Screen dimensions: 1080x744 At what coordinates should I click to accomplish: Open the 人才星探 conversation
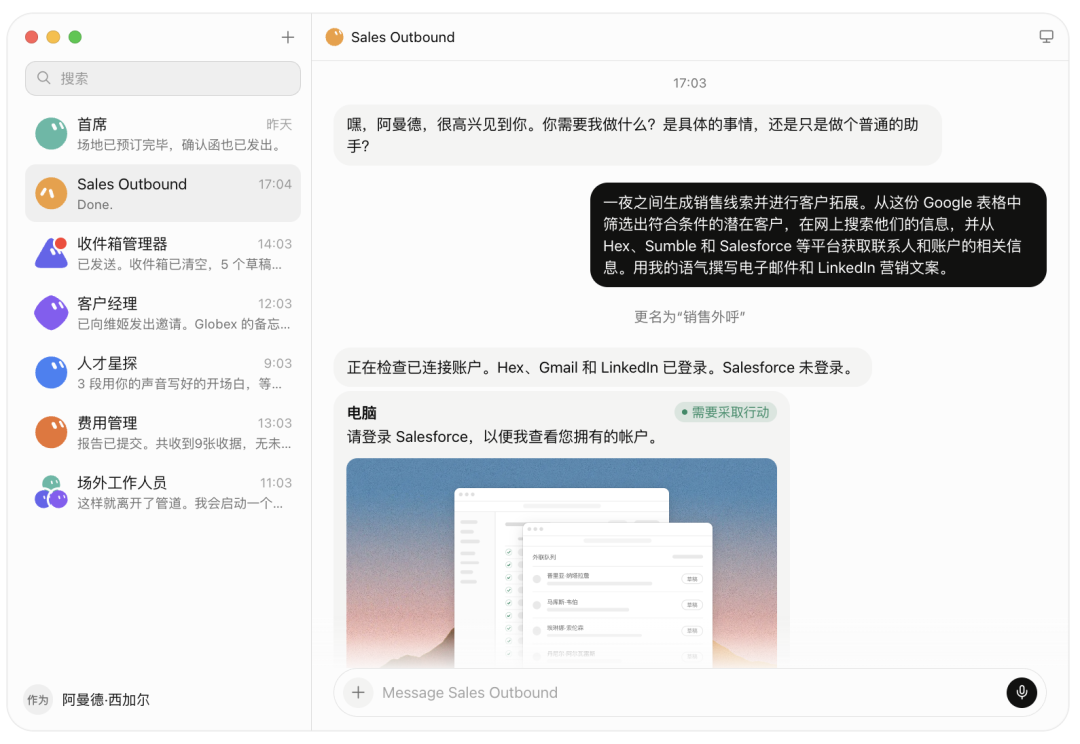coord(163,373)
